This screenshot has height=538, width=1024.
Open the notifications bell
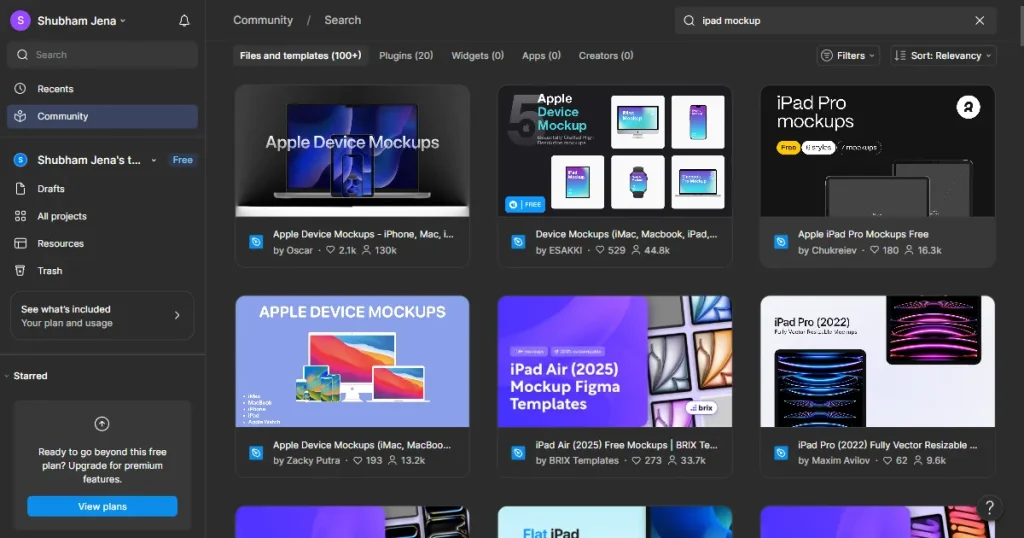click(x=184, y=21)
